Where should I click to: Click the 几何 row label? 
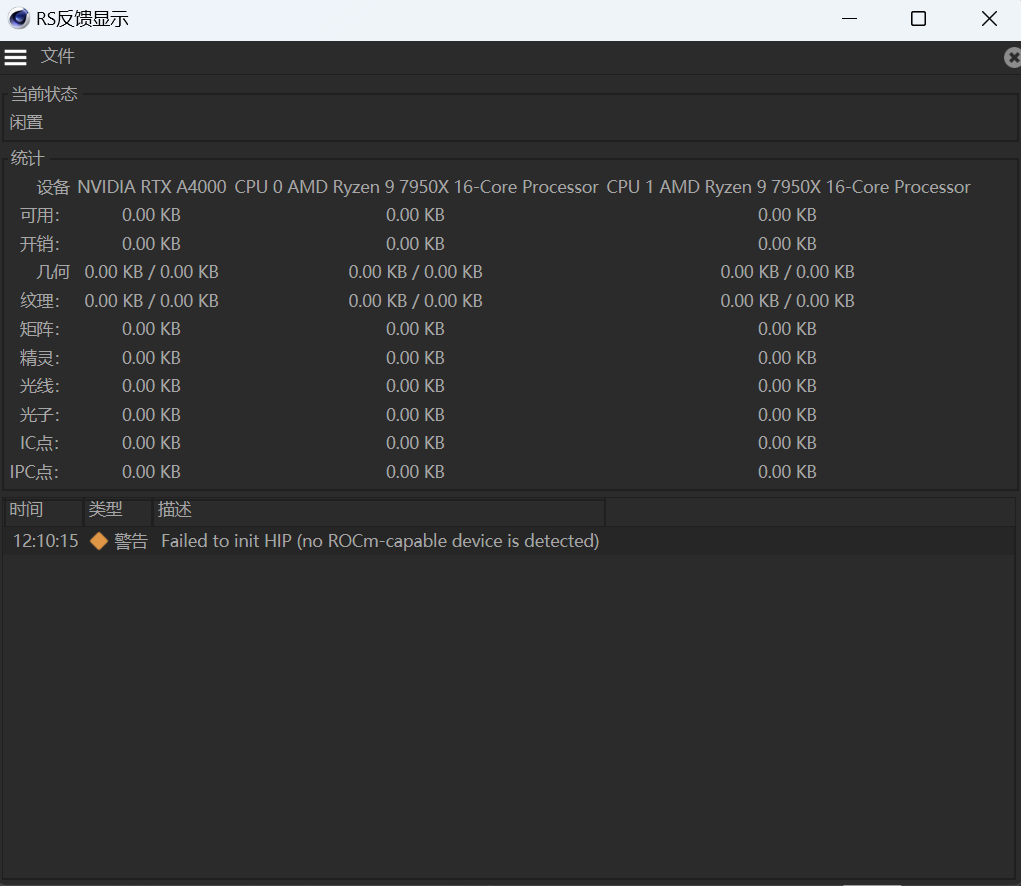coord(54,272)
